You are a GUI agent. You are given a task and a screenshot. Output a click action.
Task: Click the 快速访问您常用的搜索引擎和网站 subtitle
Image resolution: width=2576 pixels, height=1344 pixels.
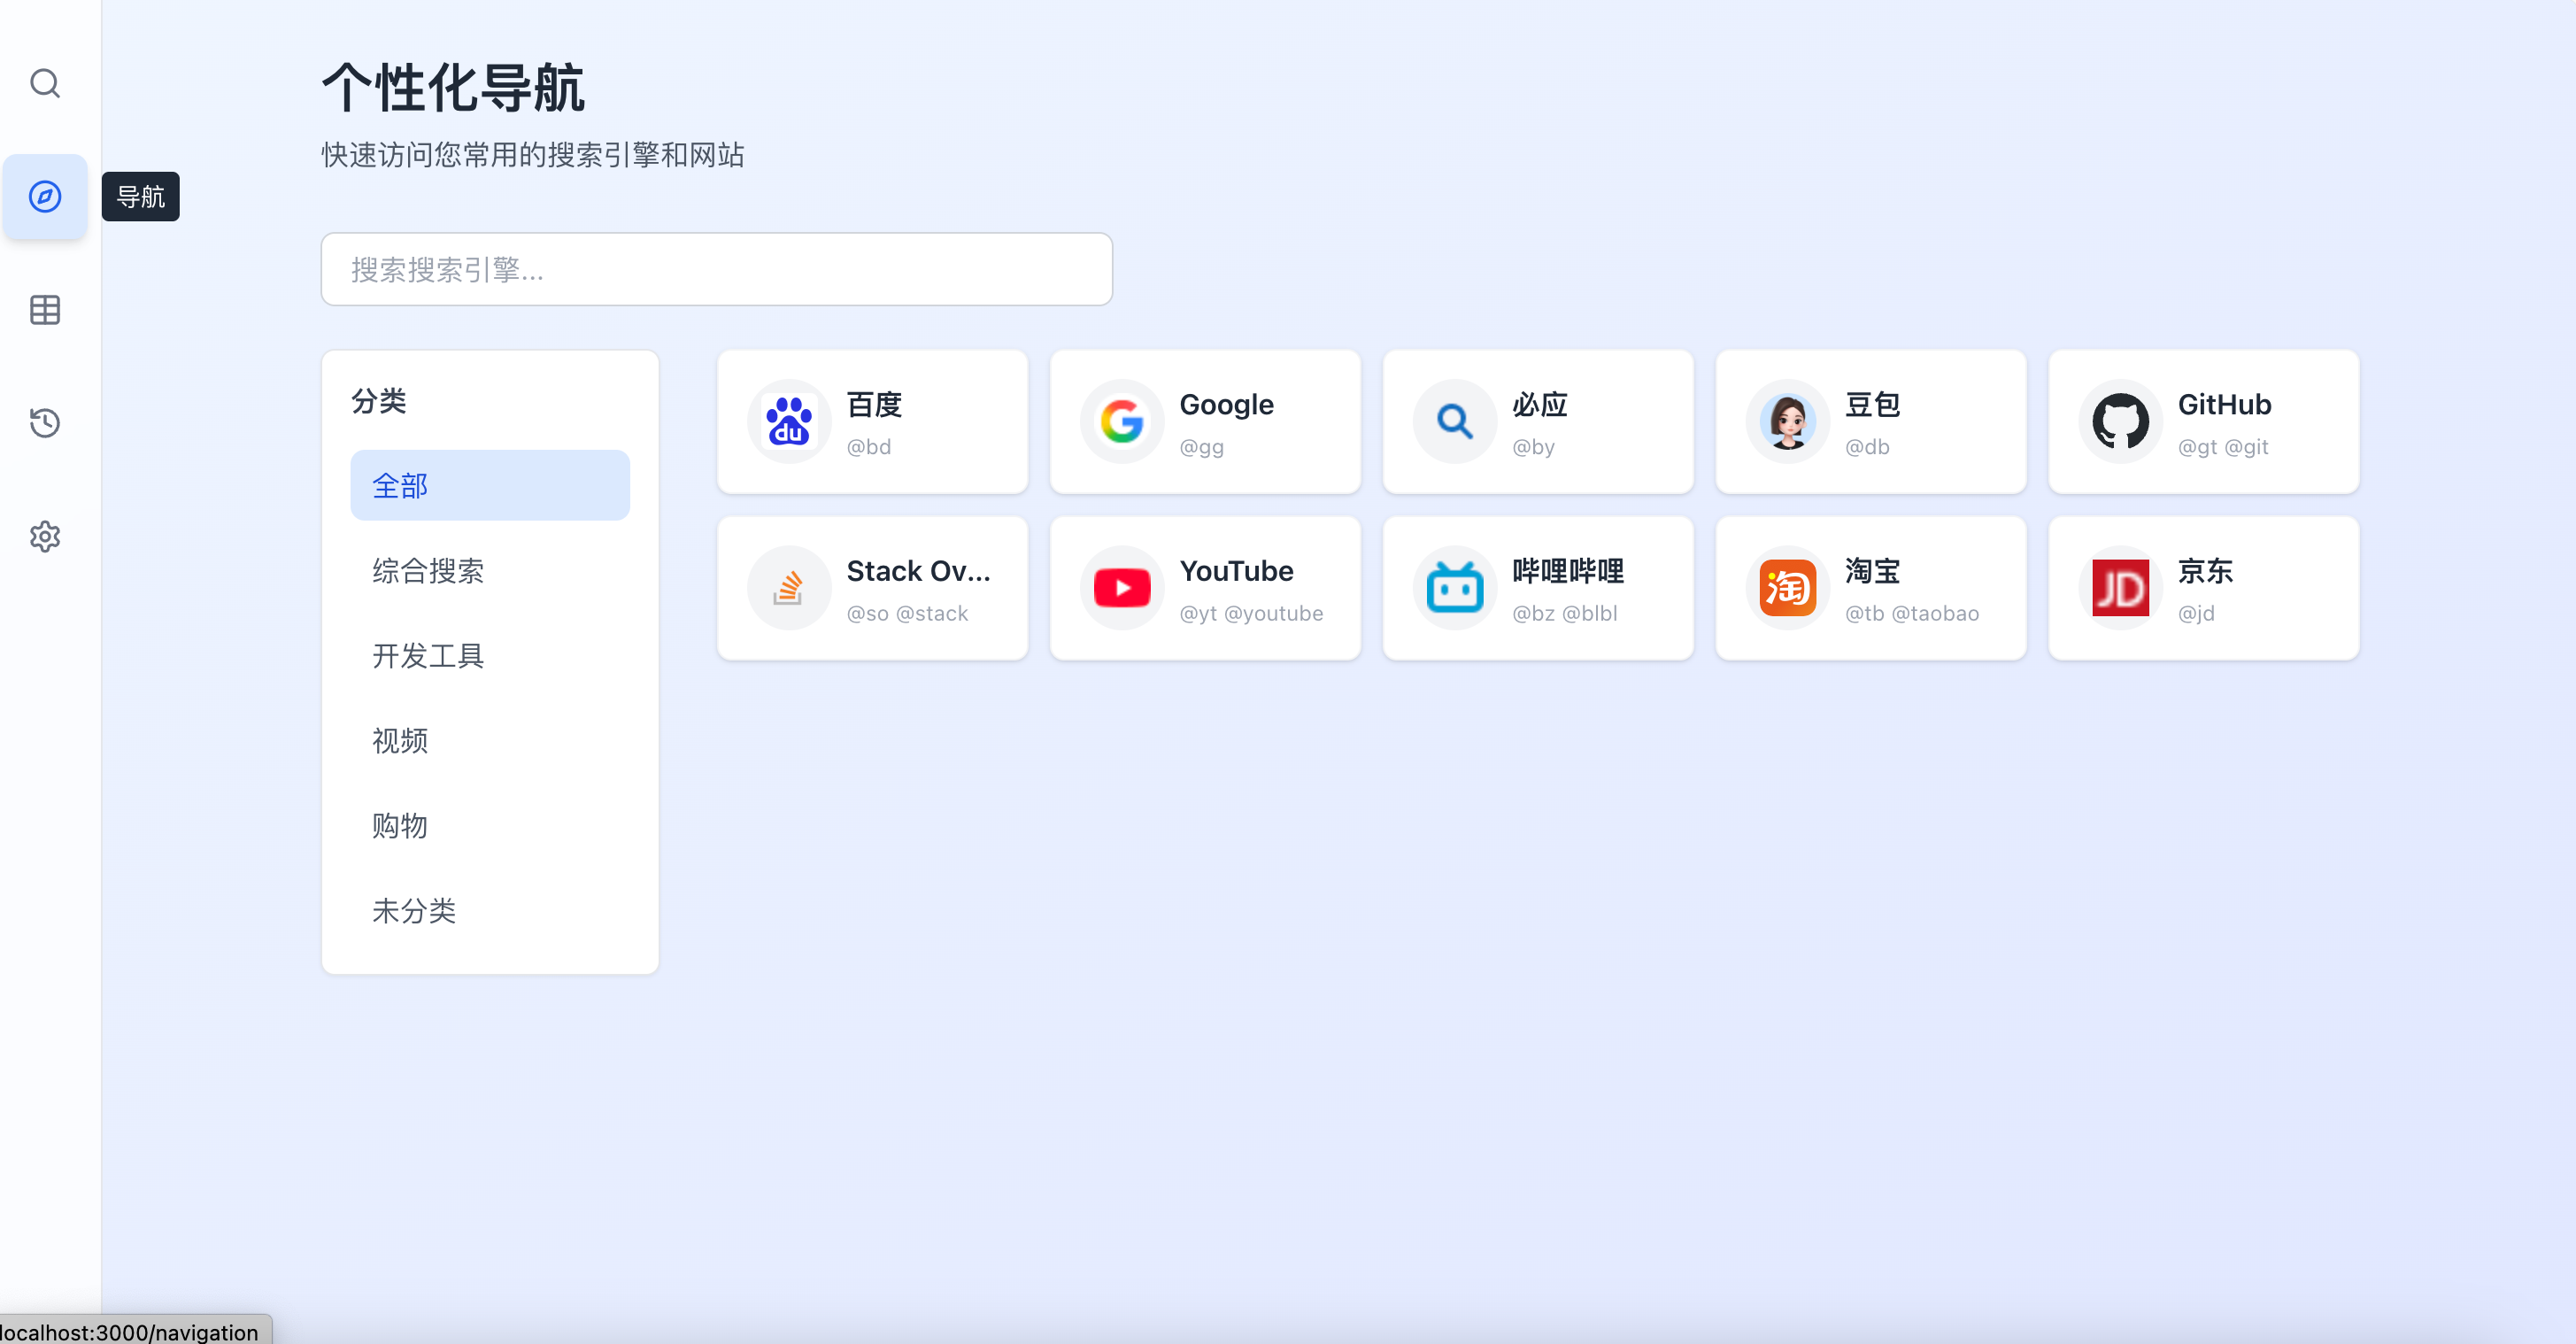click(x=533, y=155)
